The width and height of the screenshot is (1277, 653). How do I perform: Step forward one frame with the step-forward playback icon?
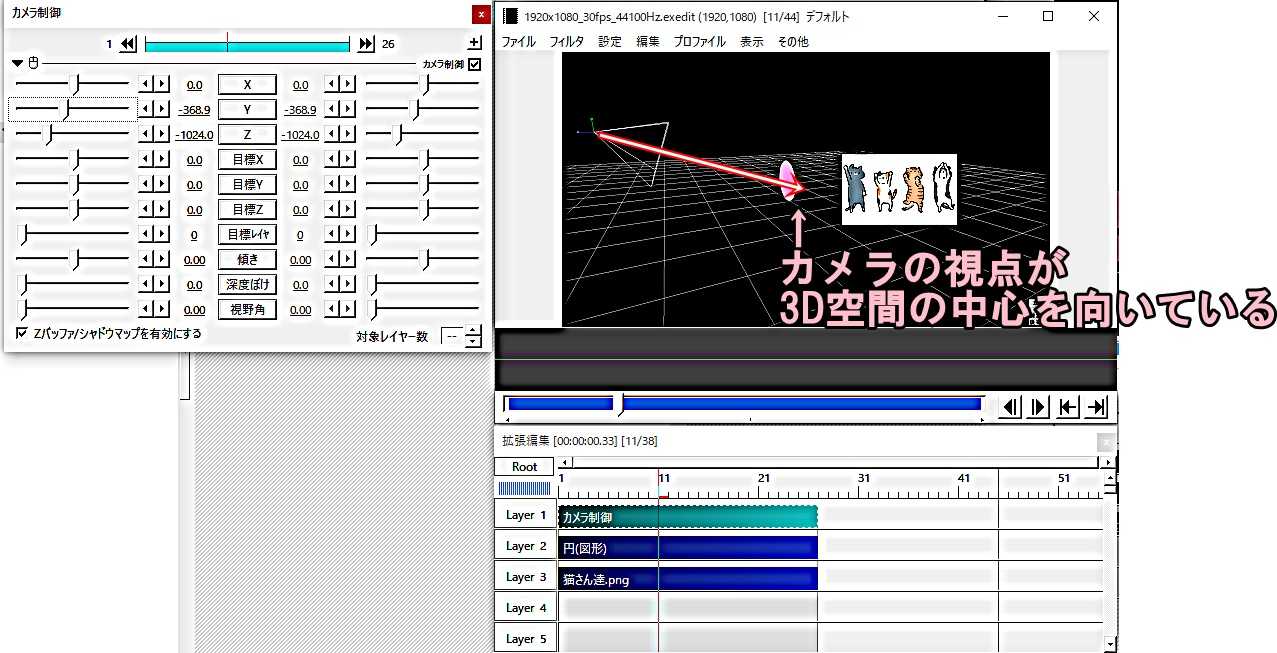click(1038, 406)
